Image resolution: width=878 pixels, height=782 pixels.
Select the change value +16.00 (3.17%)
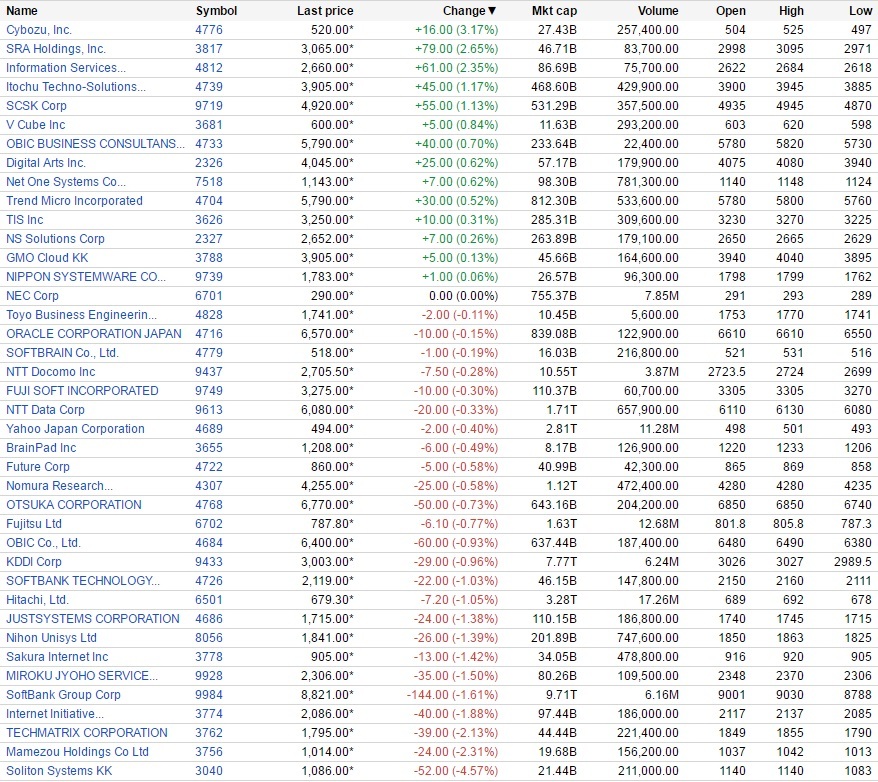(456, 30)
